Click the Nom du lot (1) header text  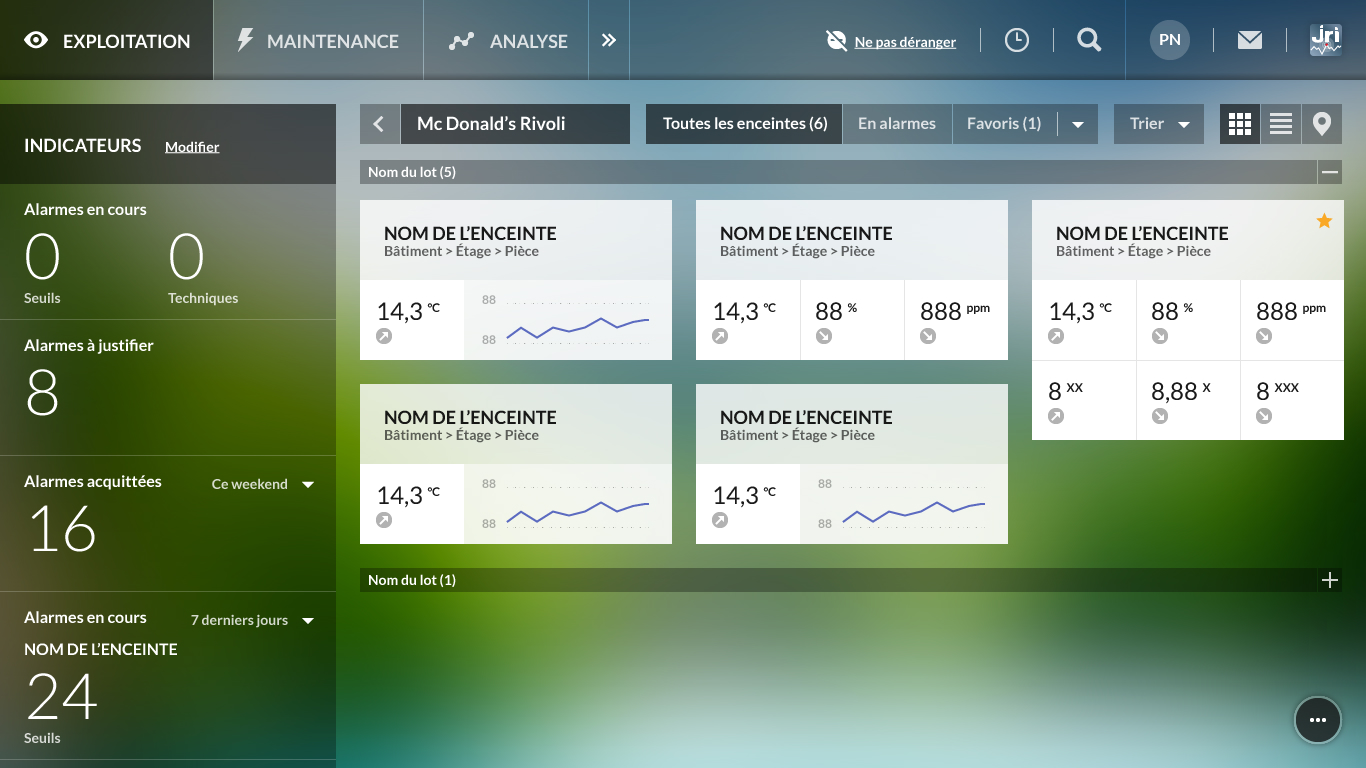pos(412,580)
